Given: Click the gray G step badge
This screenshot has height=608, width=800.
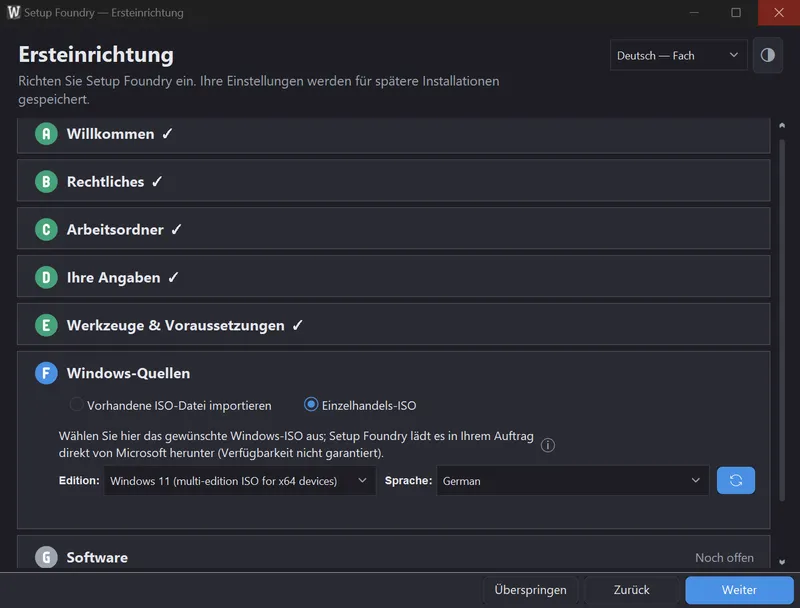Looking at the screenshot, I should pyautogui.click(x=46, y=557).
